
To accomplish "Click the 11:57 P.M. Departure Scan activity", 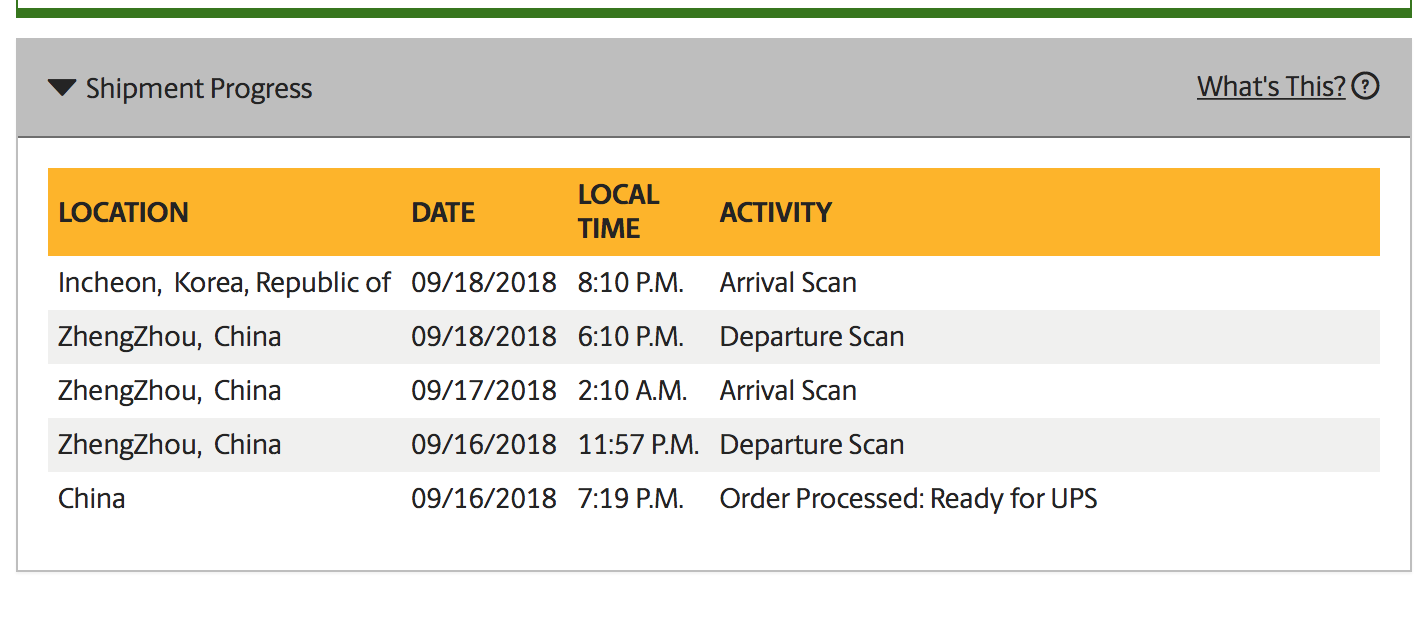I will point(811,445).
